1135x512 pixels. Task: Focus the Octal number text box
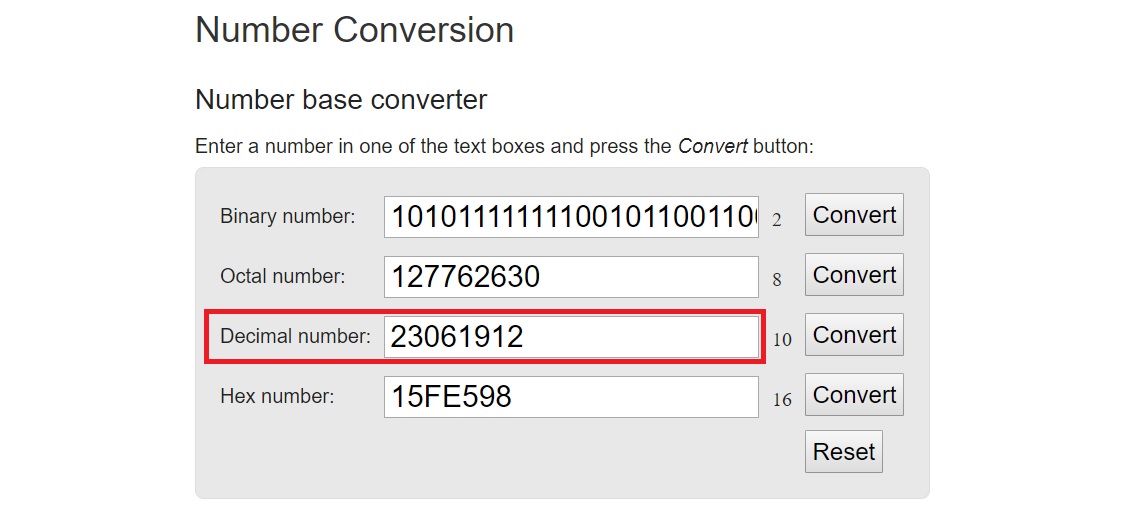571,277
